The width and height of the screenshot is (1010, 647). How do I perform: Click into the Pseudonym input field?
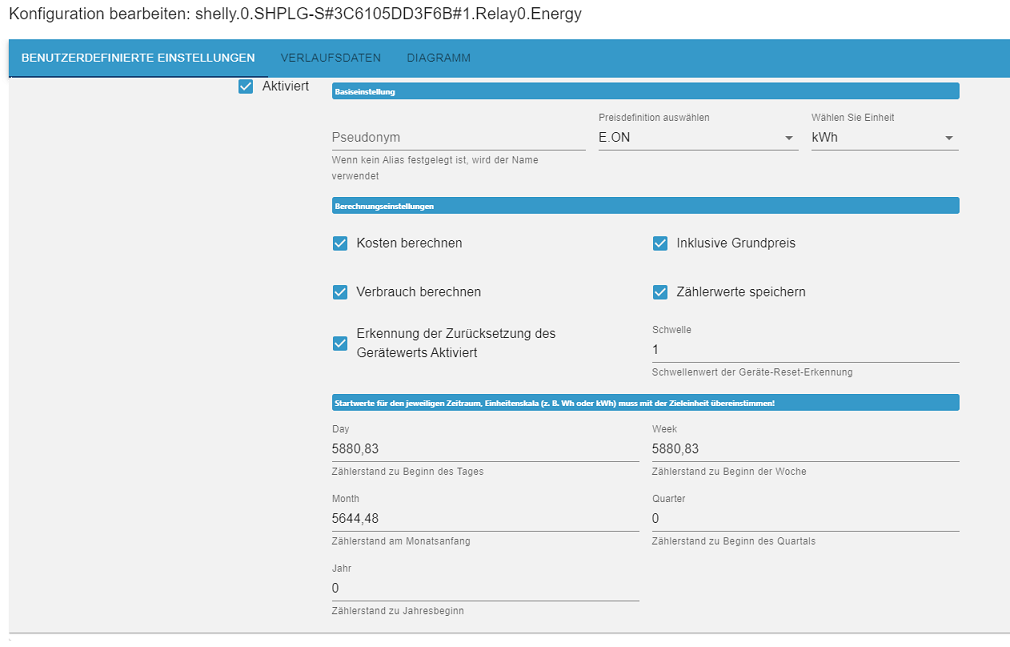coord(458,138)
